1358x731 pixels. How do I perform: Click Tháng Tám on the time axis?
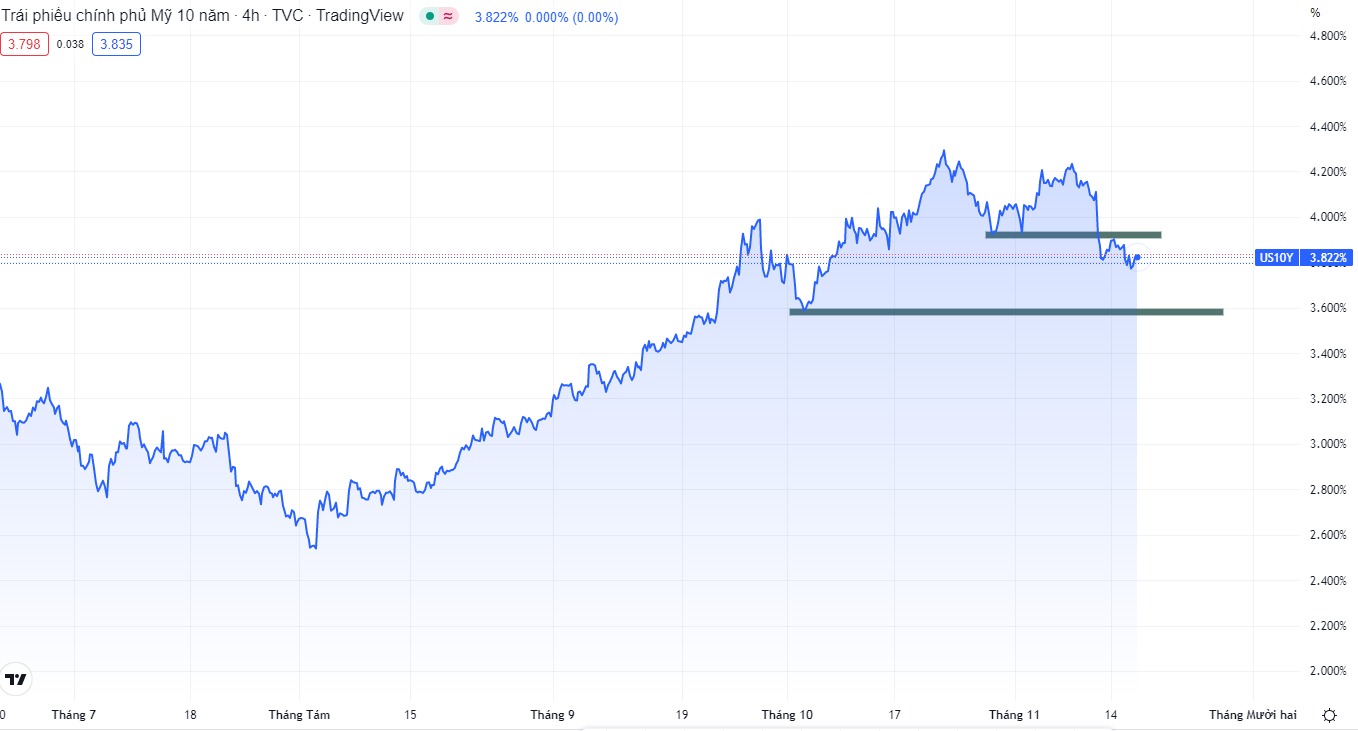(299, 715)
